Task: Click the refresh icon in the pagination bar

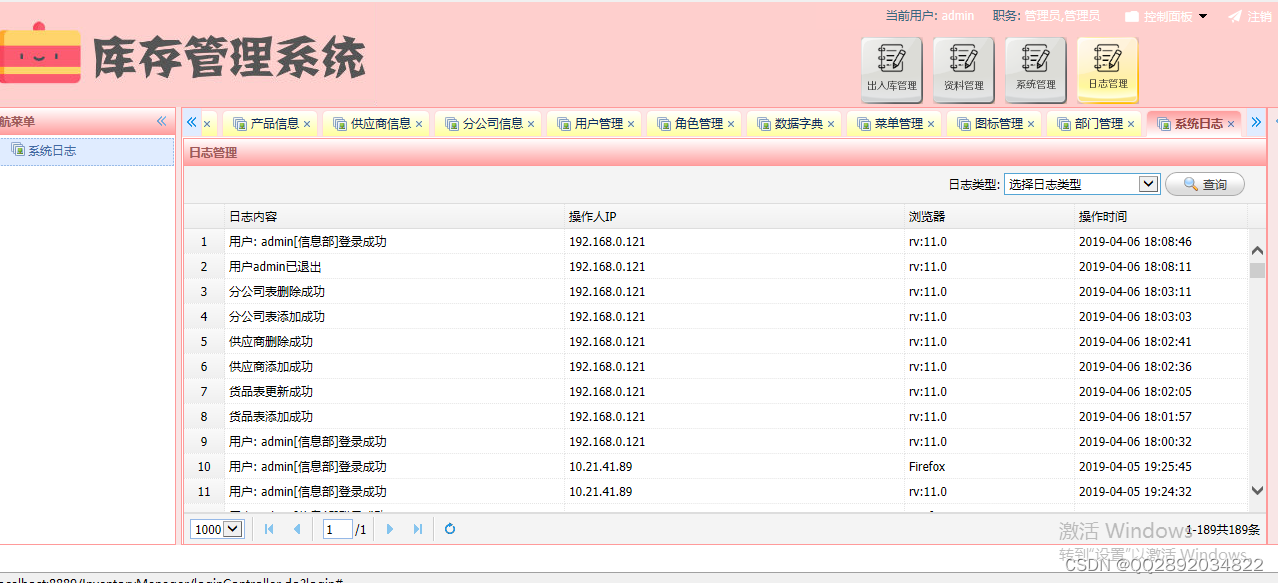Action: tap(449, 528)
